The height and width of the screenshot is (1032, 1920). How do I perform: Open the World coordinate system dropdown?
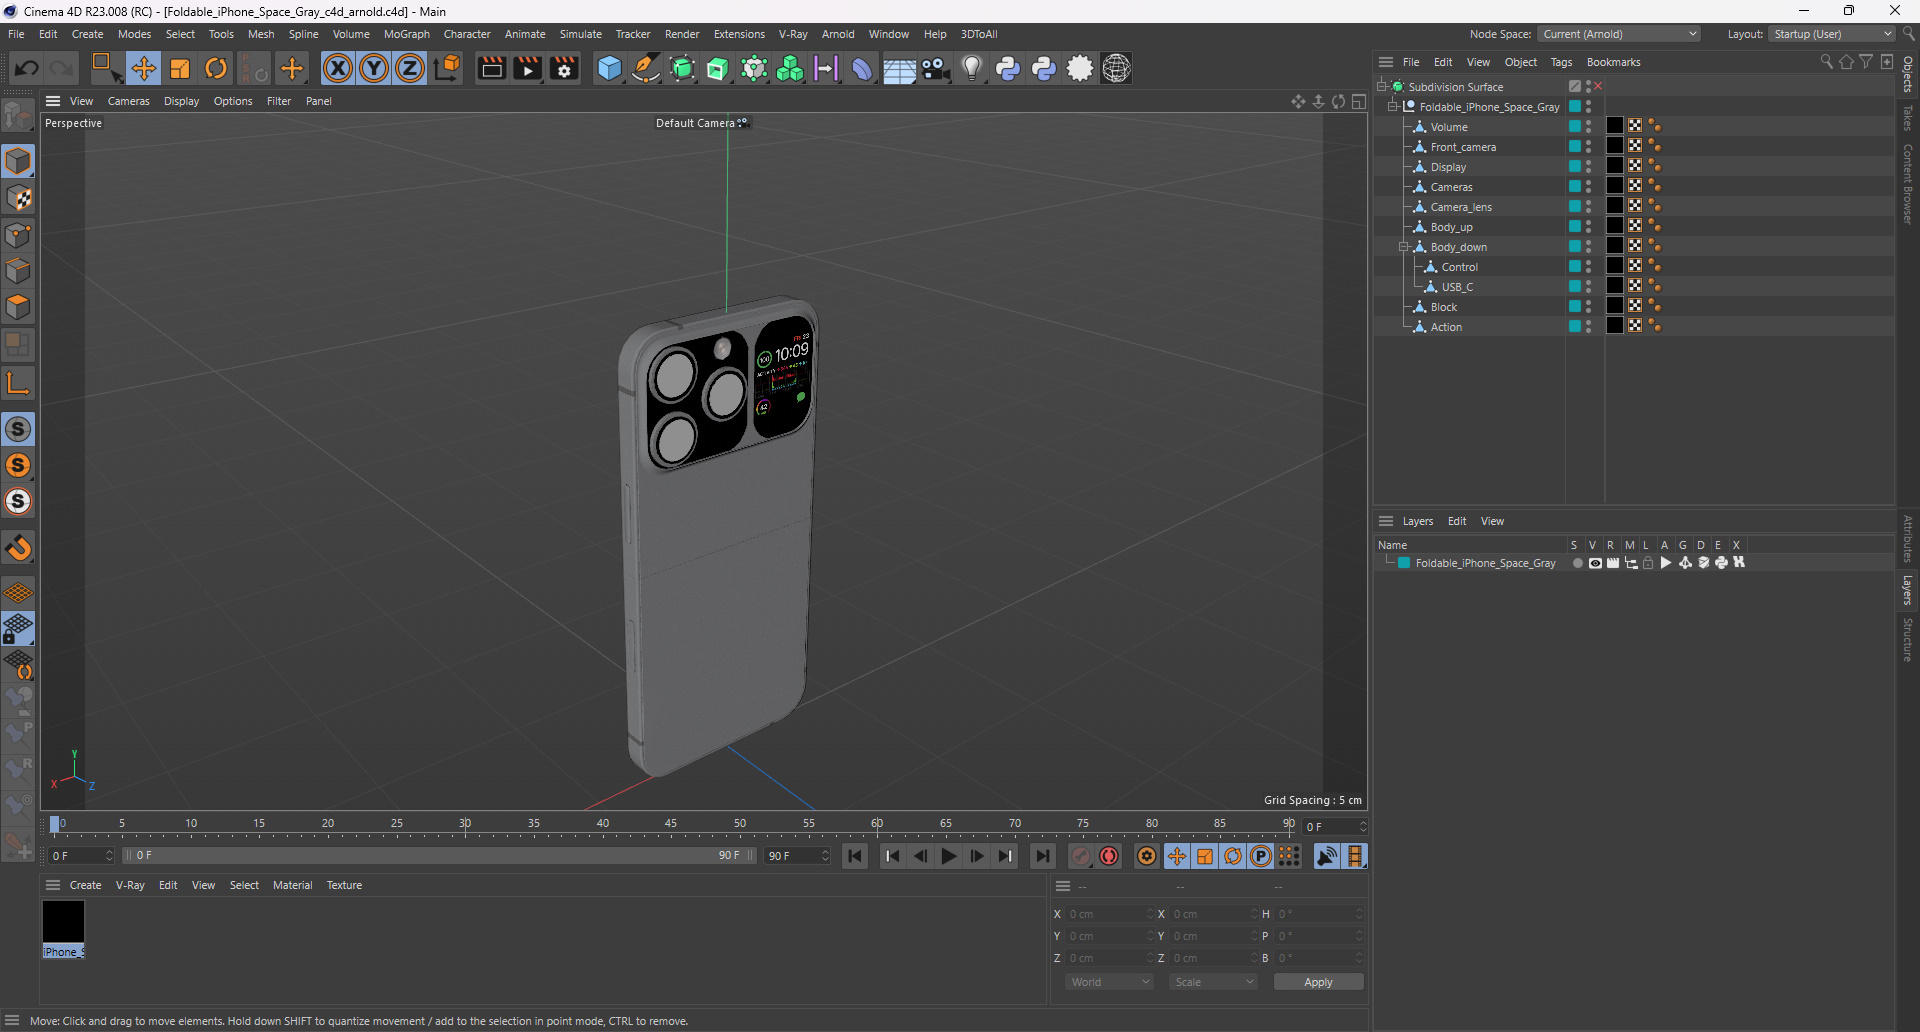[x=1110, y=982]
